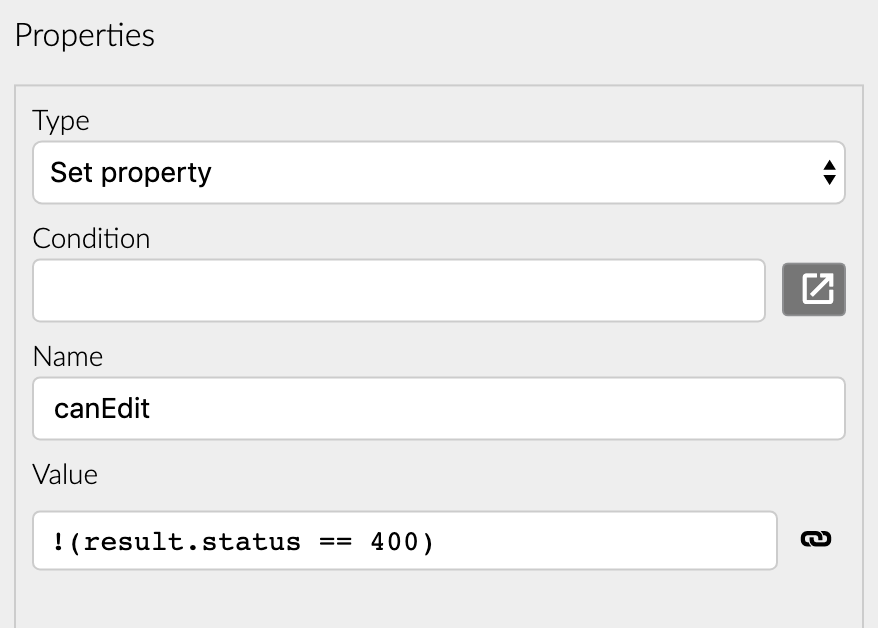Open the Type dropdown showing Set property
The height and width of the screenshot is (628, 878).
(438, 172)
